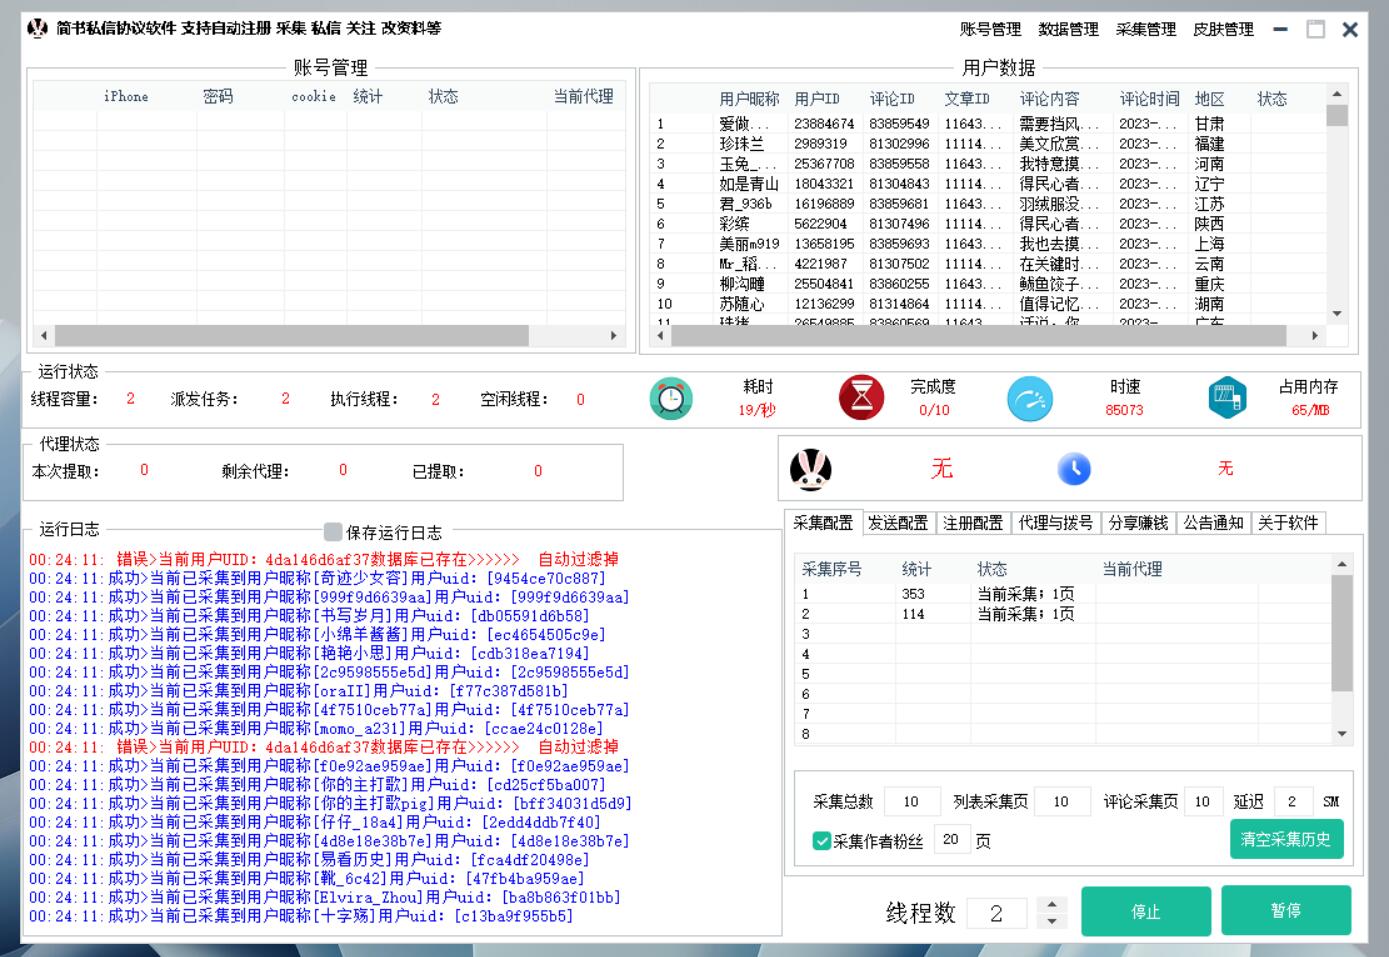Screen dimensions: 1389x957
Task: Click the blue speedometer speed icon
Action: 1029,399
